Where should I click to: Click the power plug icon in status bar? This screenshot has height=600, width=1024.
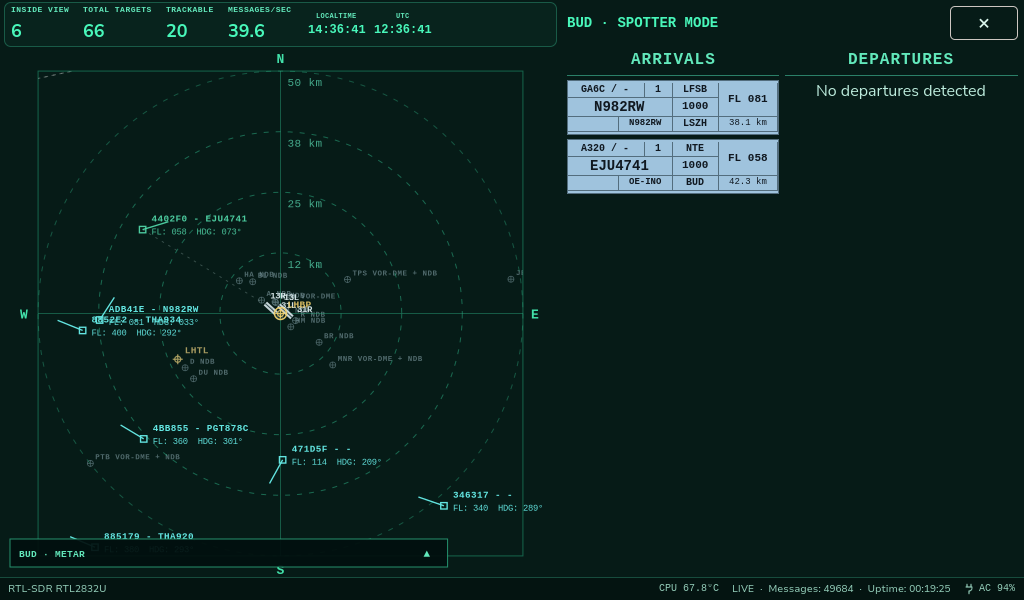pos(968,588)
